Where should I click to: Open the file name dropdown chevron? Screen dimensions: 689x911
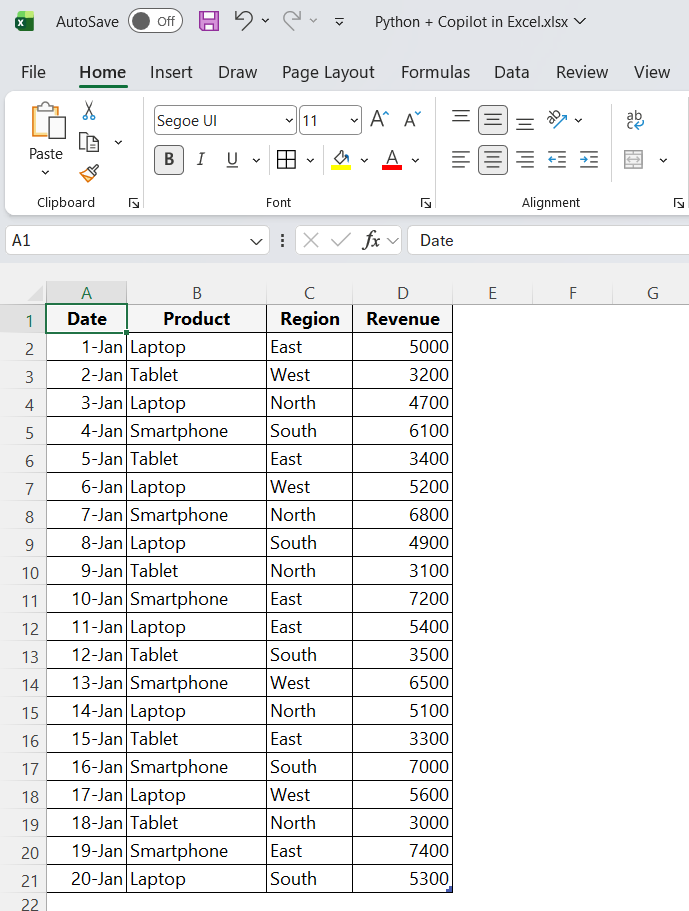point(579,21)
